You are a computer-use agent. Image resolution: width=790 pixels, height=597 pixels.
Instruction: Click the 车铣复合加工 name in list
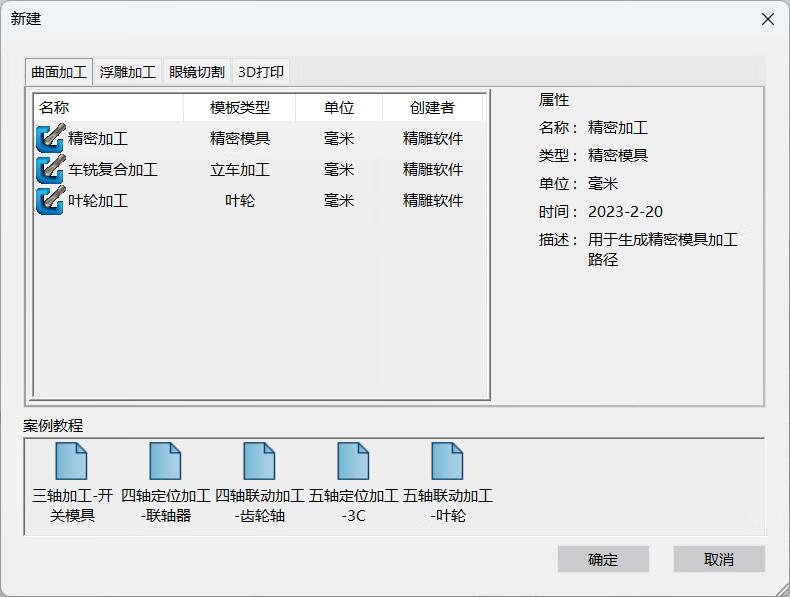(113, 169)
